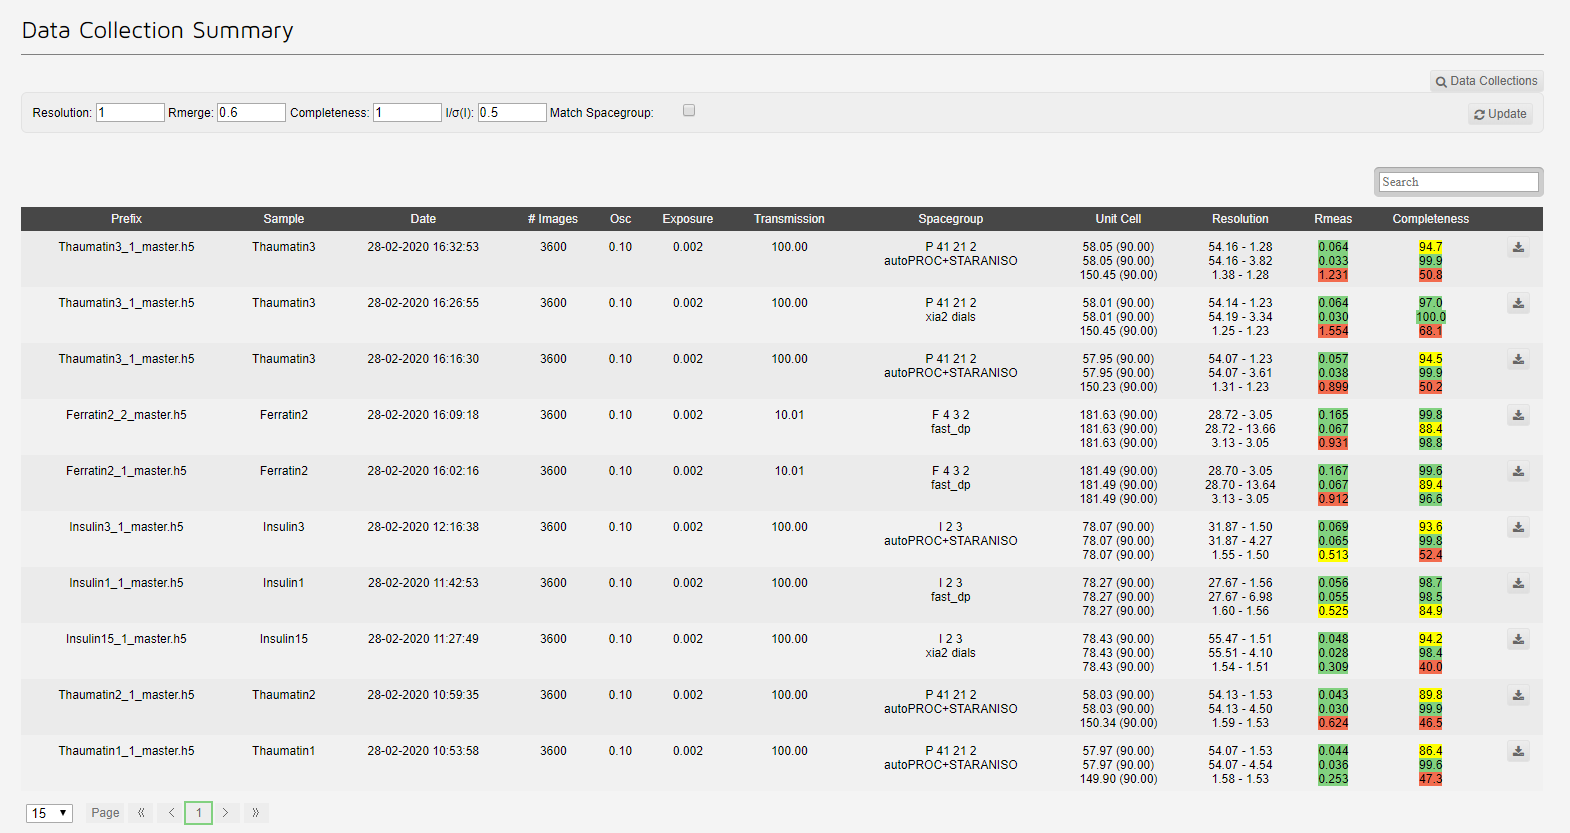Jump to the last page arrow
This screenshot has width=1570, height=833.
click(x=255, y=813)
